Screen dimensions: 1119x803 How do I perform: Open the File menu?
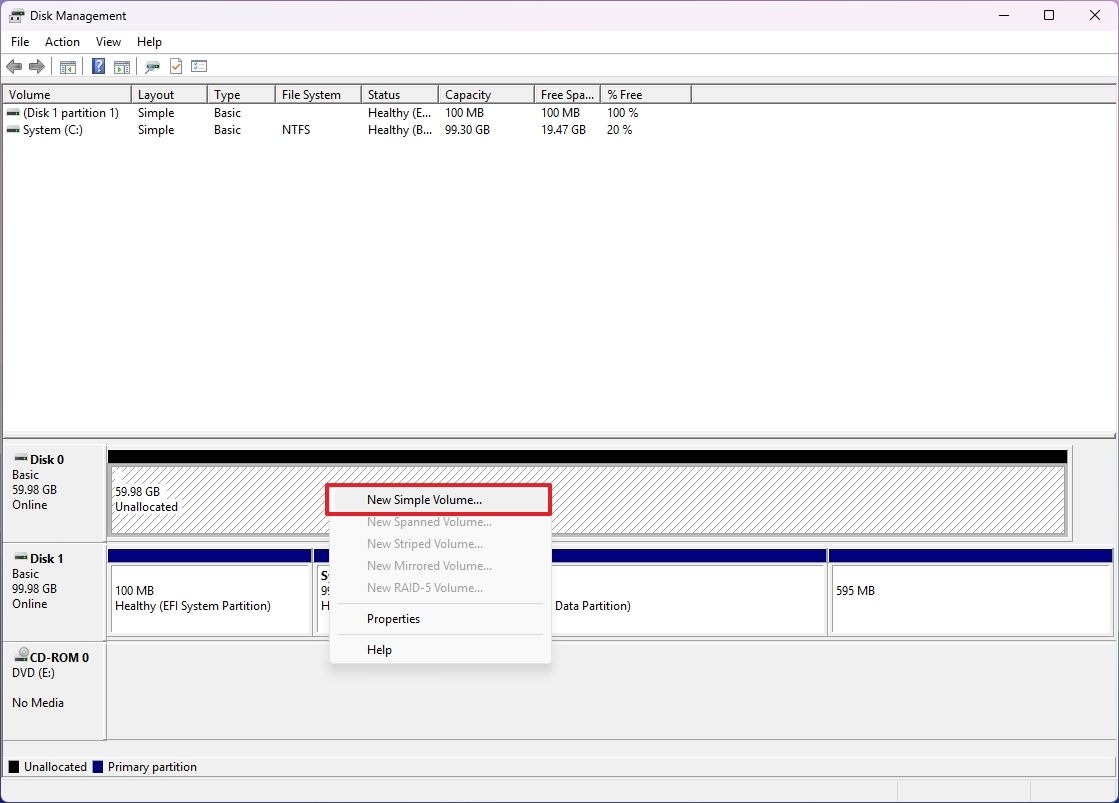click(x=19, y=42)
